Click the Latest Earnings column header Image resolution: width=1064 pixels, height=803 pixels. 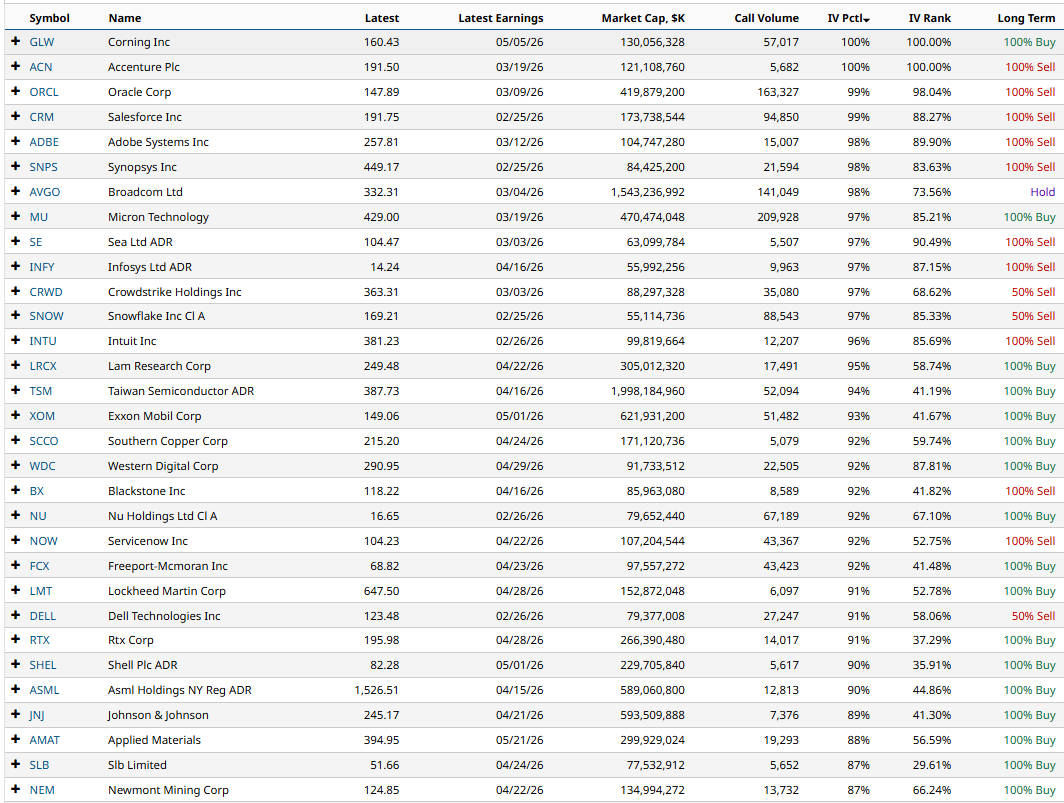click(501, 18)
